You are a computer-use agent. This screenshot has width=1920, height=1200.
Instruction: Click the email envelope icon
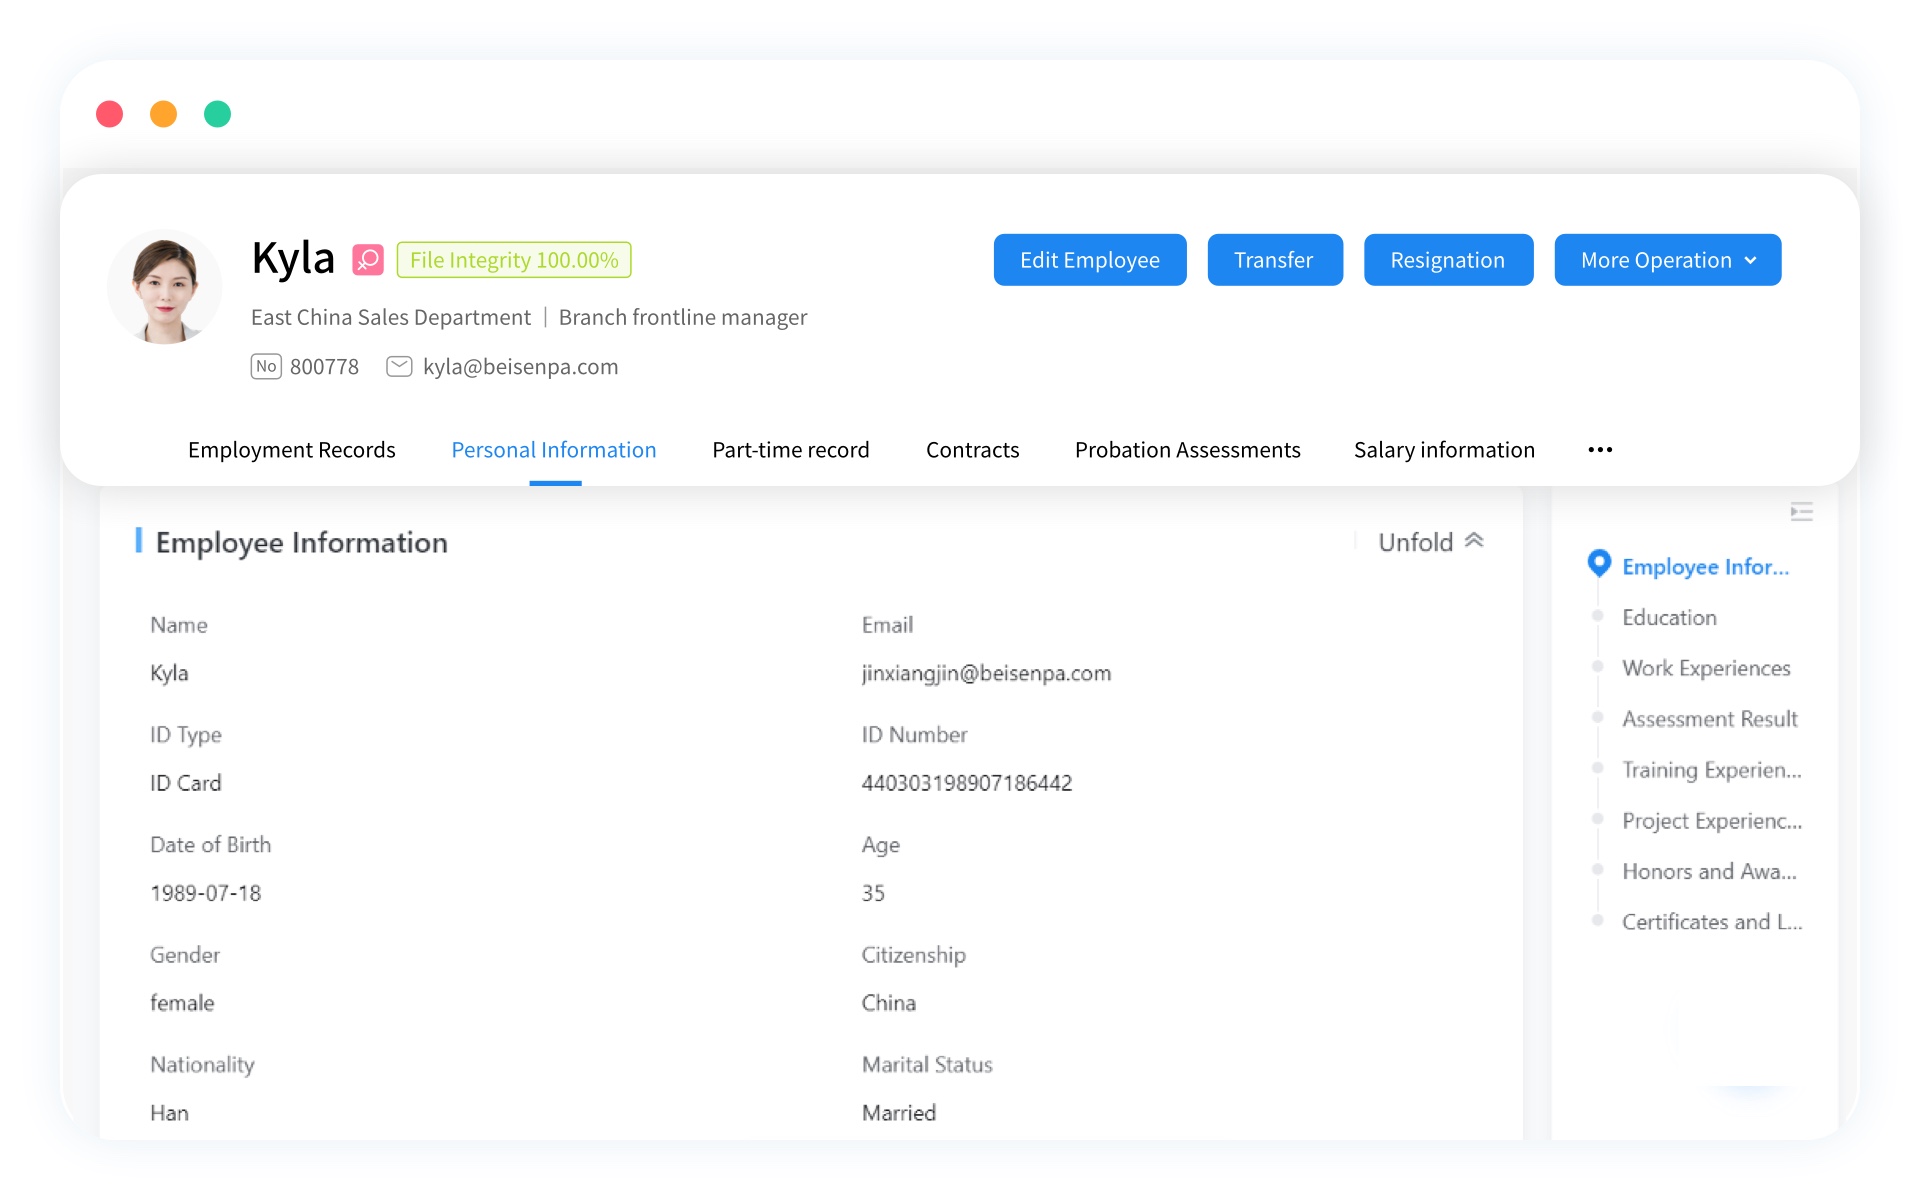[x=399, y=366]
